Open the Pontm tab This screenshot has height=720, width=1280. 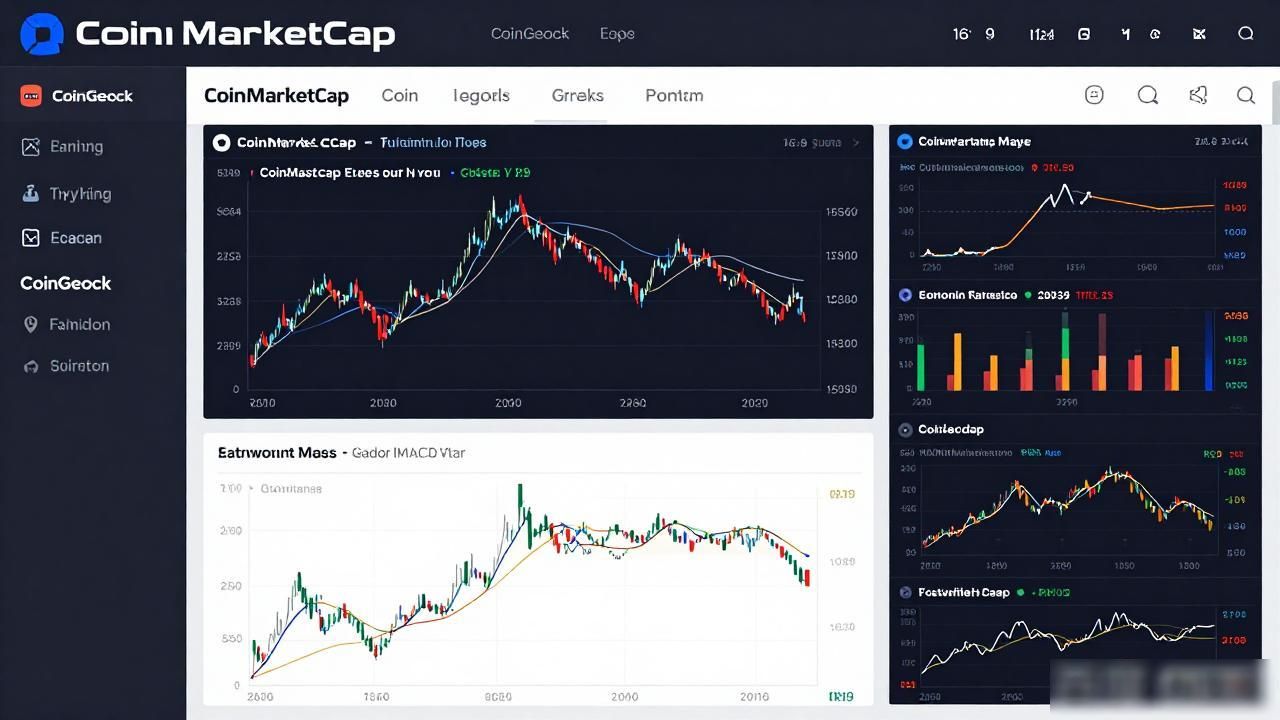(674, 96)
